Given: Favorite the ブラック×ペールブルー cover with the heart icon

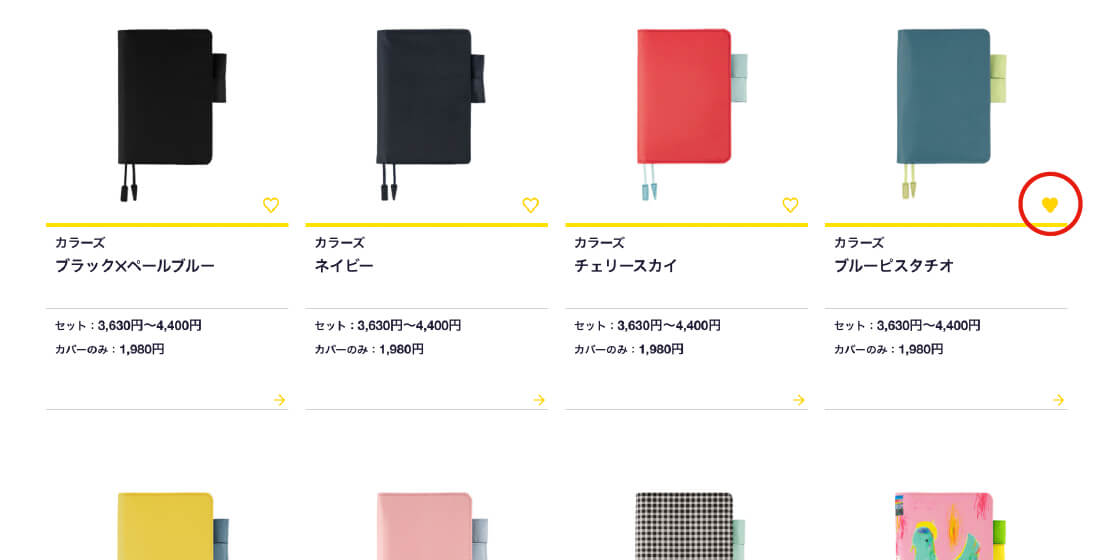Looking at the screenshot, I should click(x=271, y=205).
